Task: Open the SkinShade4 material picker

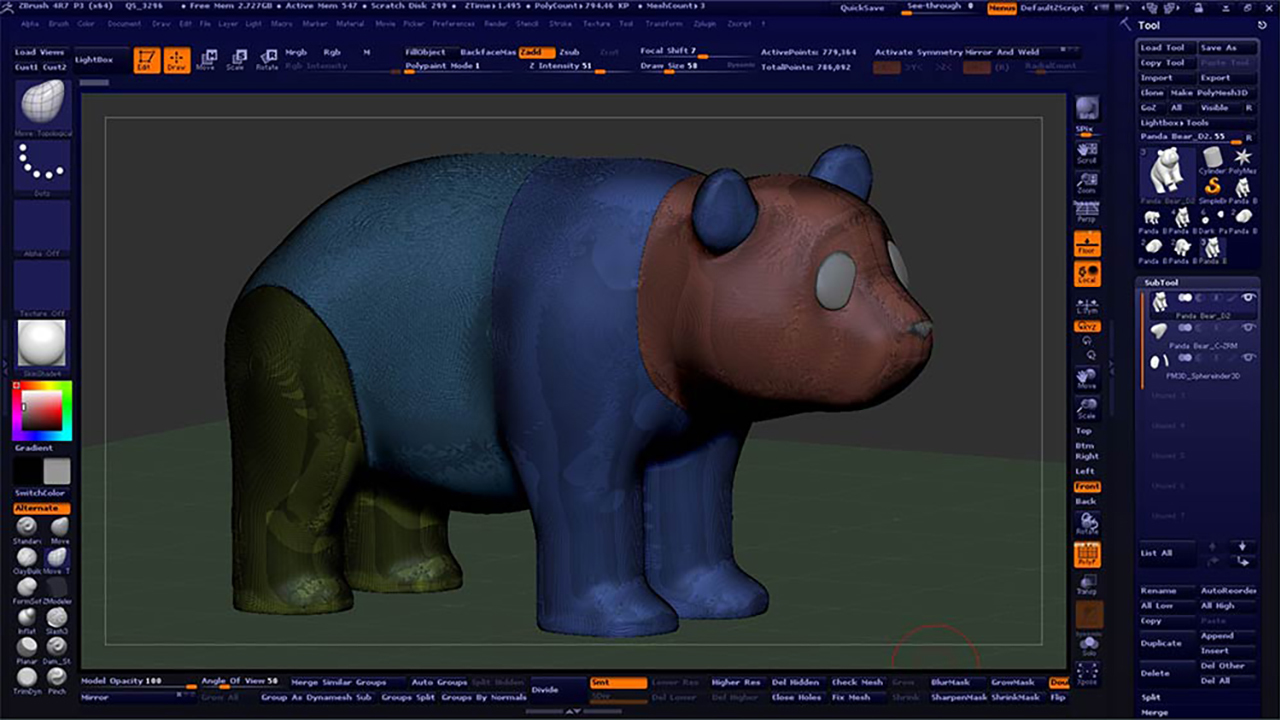Action: pyautogui.click(x=42, y=344)
